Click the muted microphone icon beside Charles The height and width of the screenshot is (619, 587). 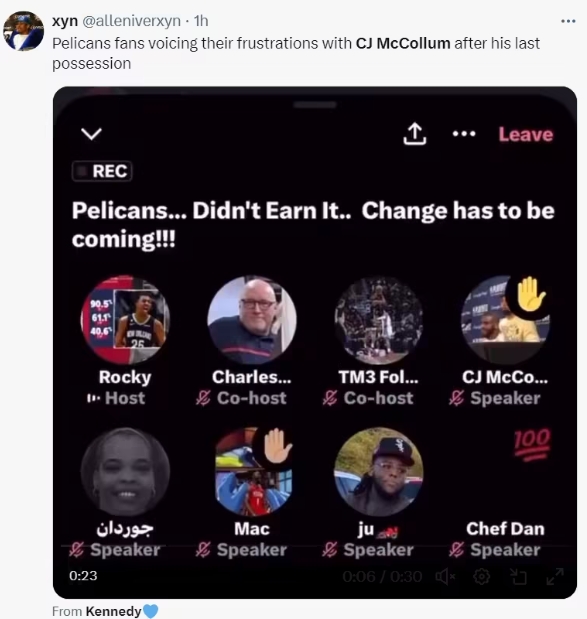click(203, 398)
